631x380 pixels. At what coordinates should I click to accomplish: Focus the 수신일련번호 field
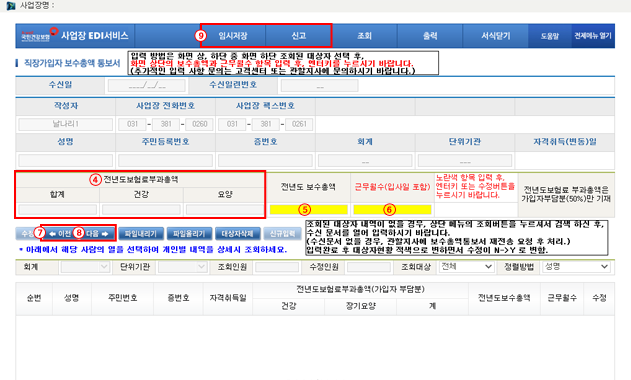(320, 86)
